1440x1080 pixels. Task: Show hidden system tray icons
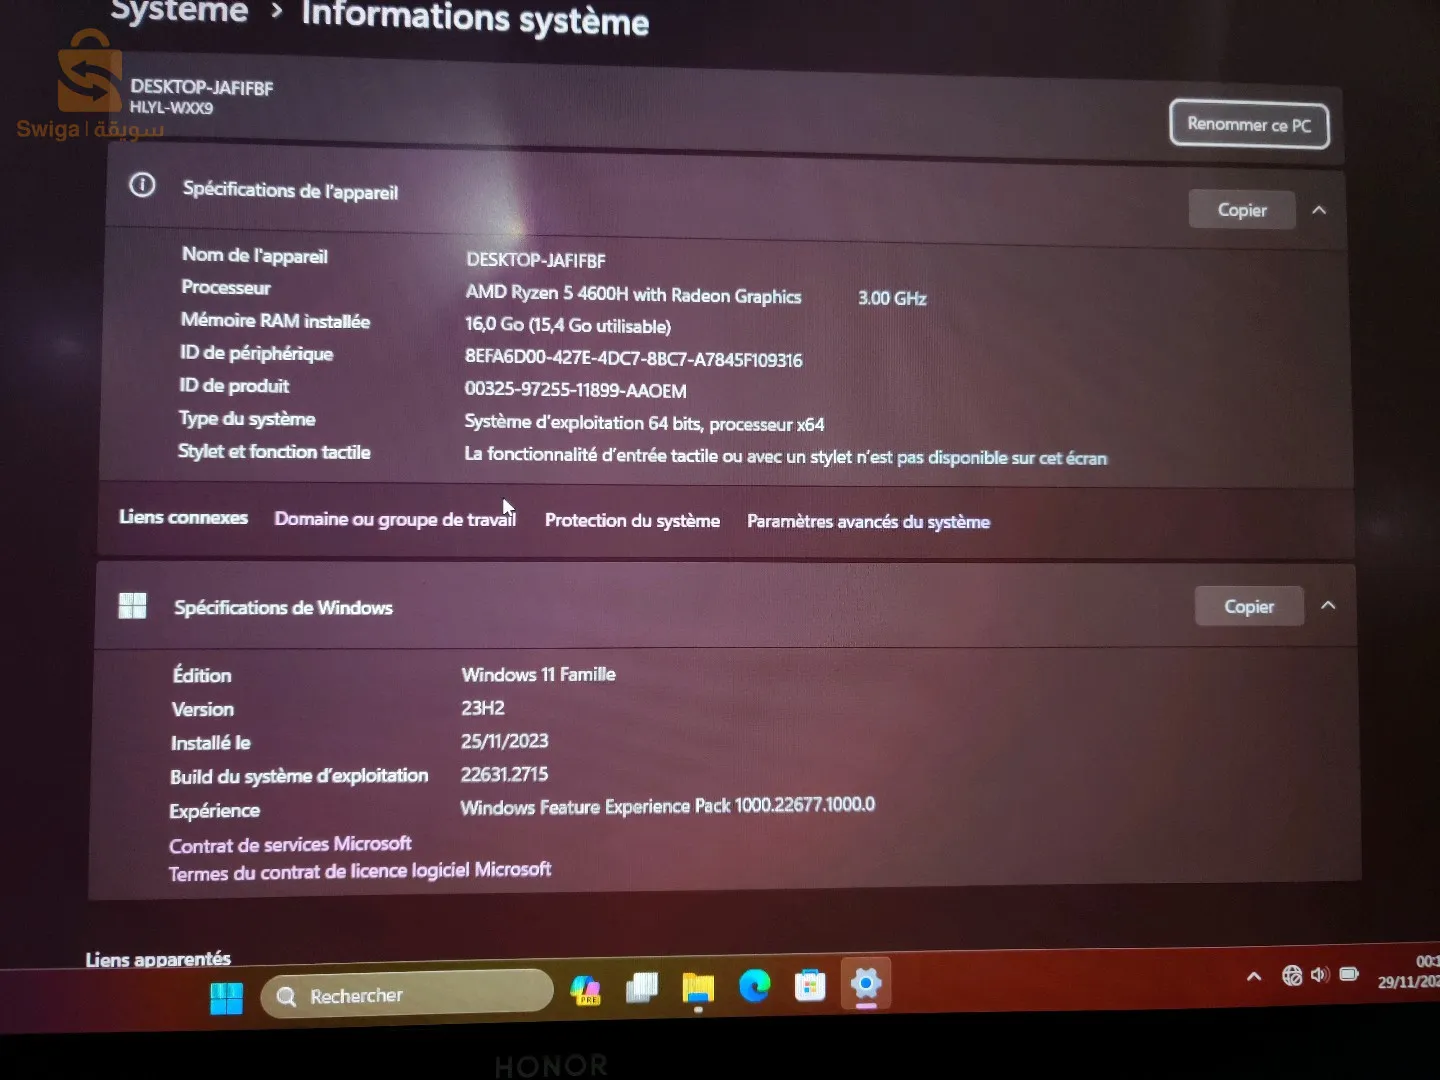coord(1254,976)
